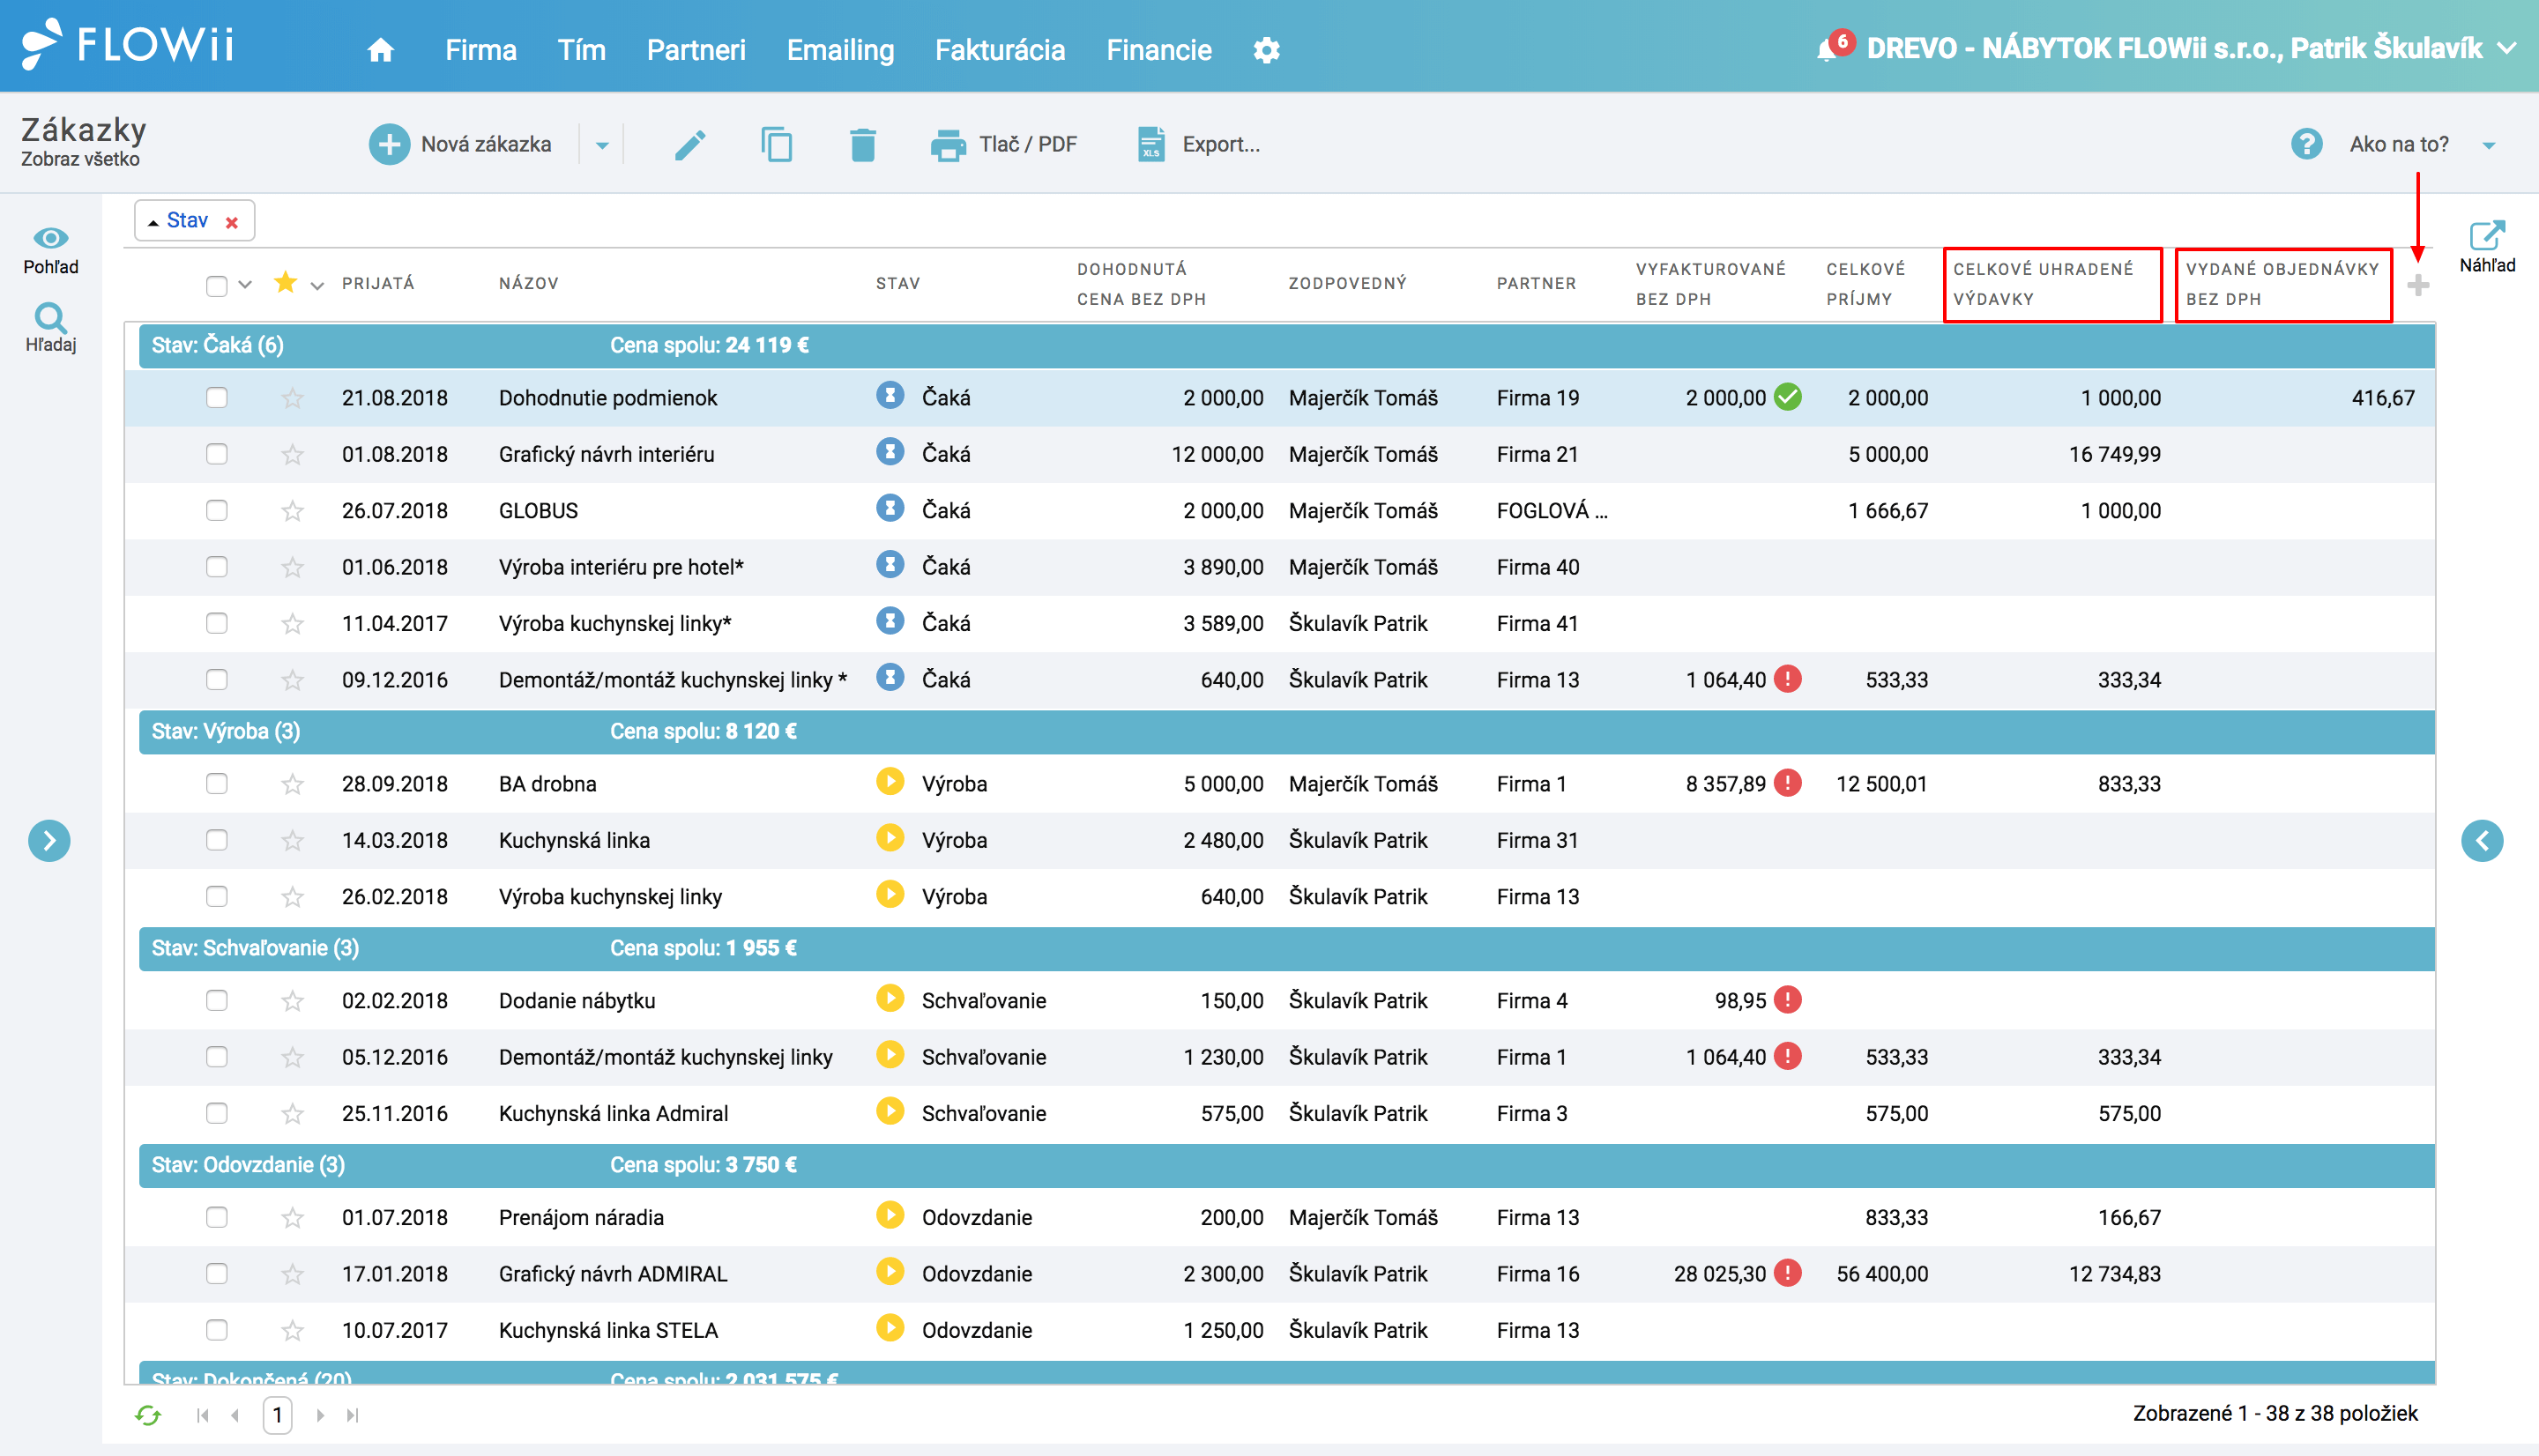This screenshot has width=2539, height=1456.
Task: Expand the Nová zákazka dropdown arrow
Action: (x=602, y=145)
